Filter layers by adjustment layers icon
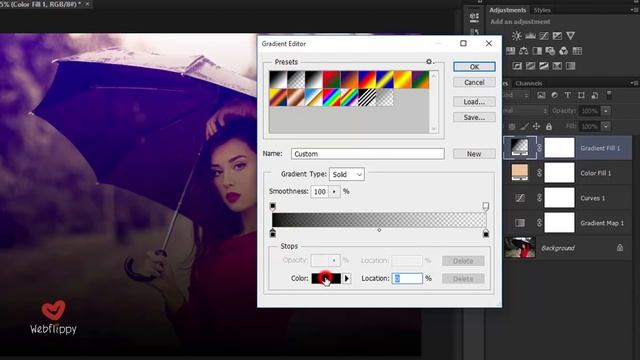The height and width of the screenshot is (360, 640). [x=554, y=95]
